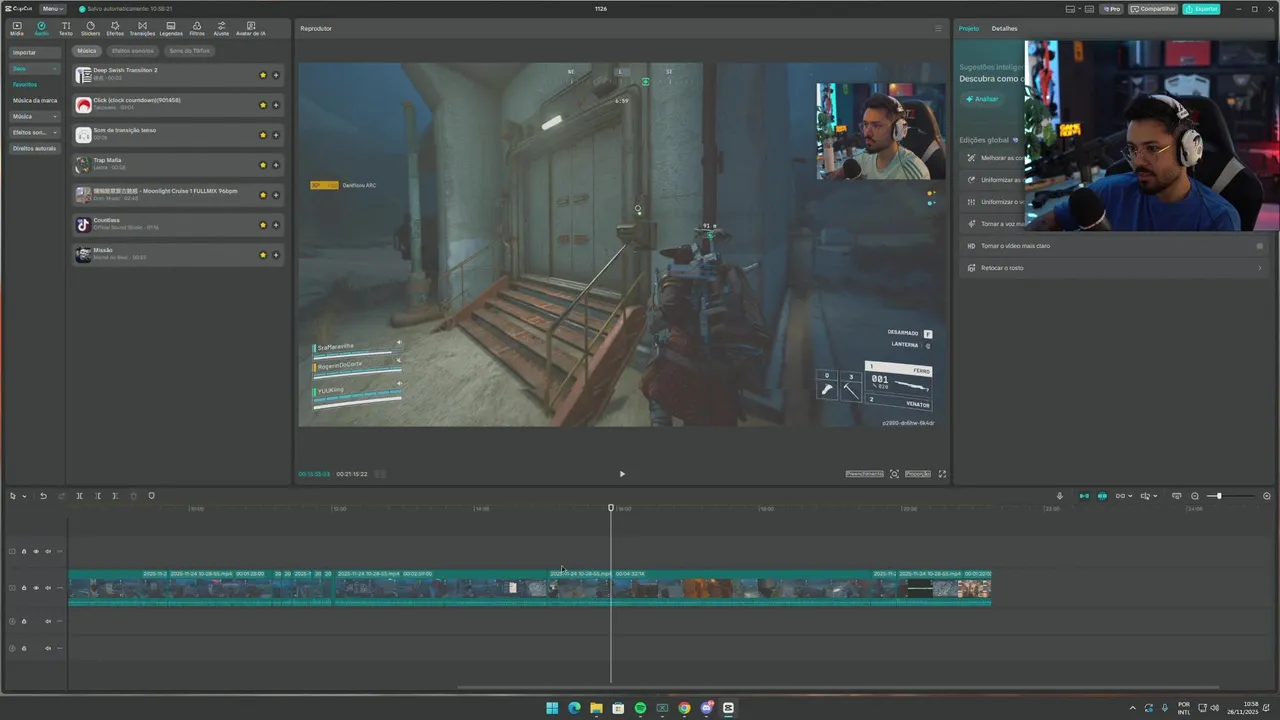Expand the Efeitos sonoros sidebar dropdown
This screenshot has height=720, width=1280.
click(35, 132)
